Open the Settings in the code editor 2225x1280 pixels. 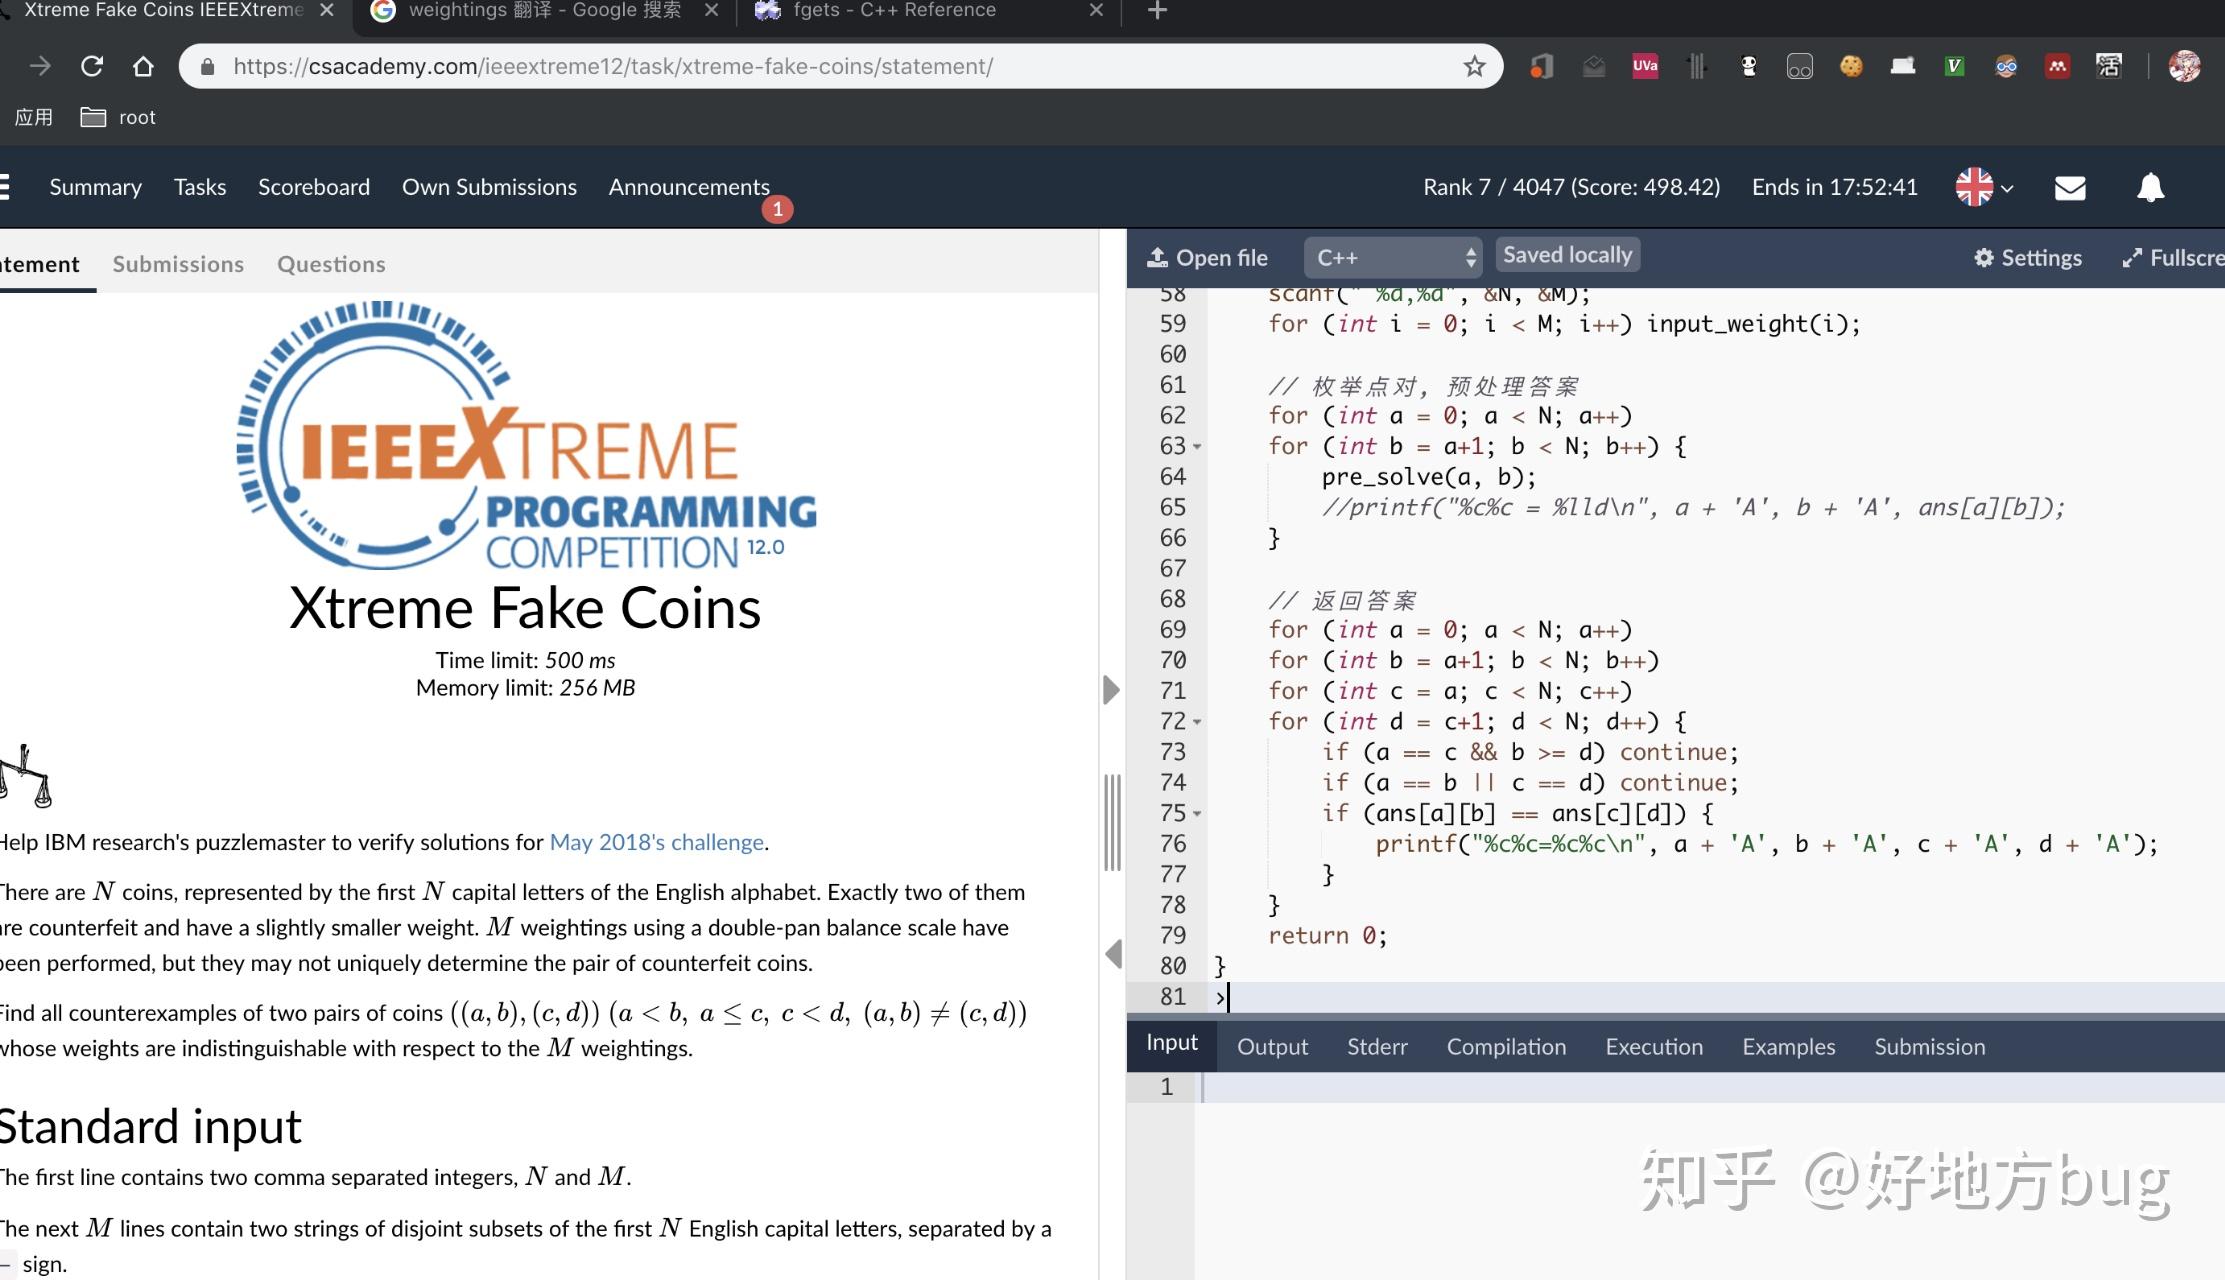click(x=2023, y=257)
